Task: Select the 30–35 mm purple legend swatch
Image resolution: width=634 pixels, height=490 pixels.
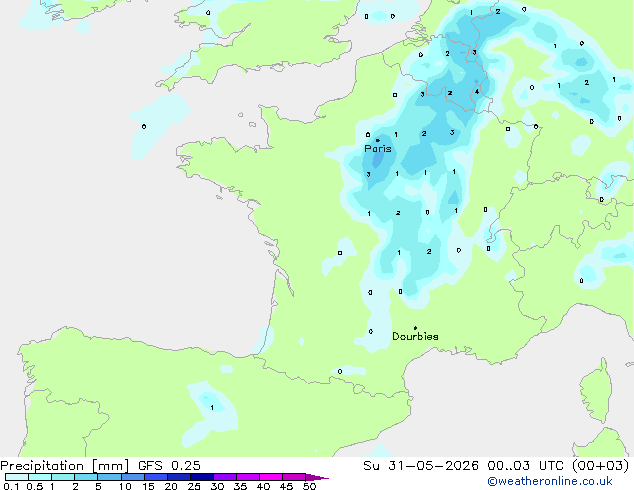Action: [x=225, y=477]
